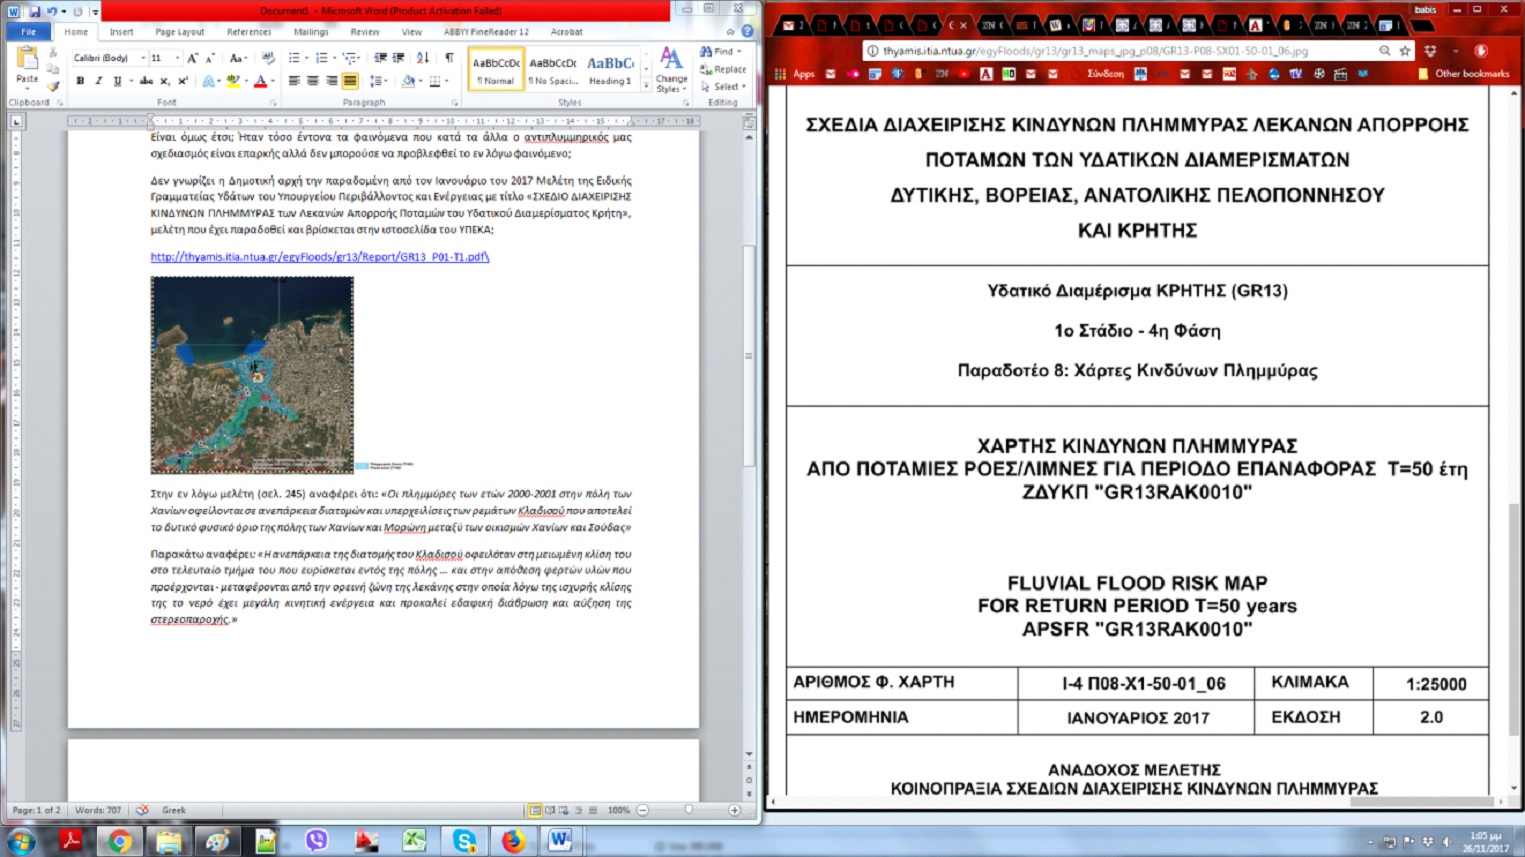Toggle Italic formatting

[x=98, y=81]
